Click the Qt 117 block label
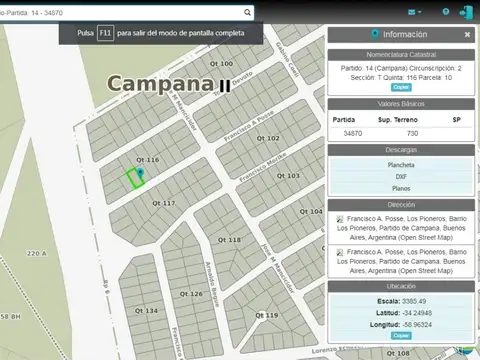The width and height of the screenshot is (480, 360). pos(164,203)
